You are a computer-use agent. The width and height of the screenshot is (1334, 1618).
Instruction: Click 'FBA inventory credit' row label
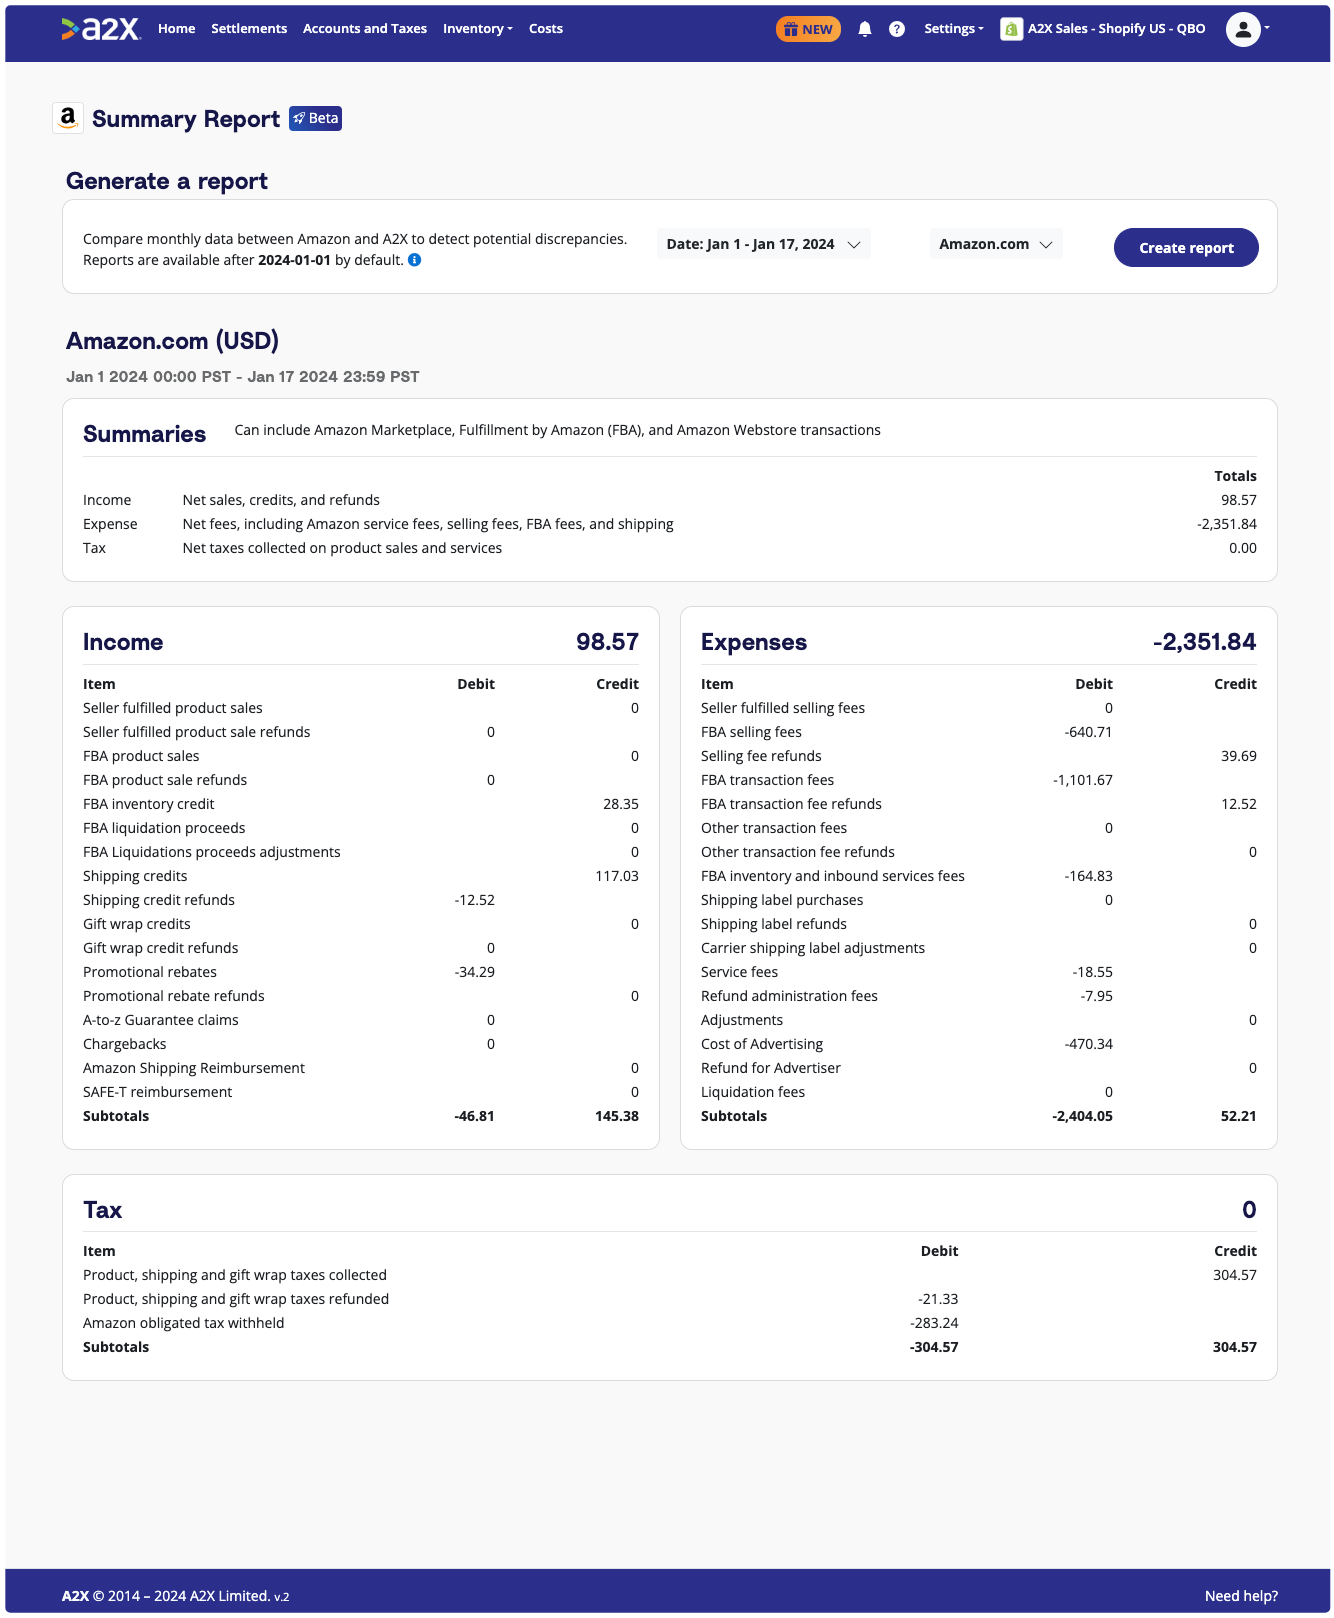pyautogui.click(x=149, y=804)
